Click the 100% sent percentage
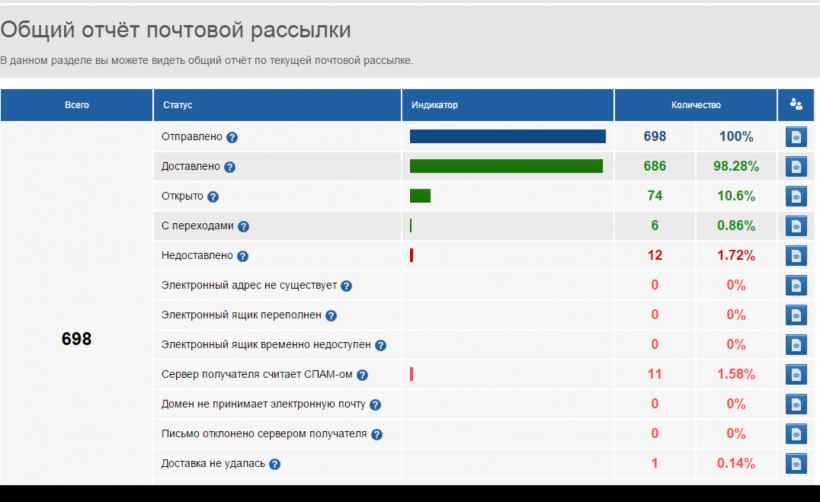This screenshot has height=502, width=820. (x=736, y=136)
